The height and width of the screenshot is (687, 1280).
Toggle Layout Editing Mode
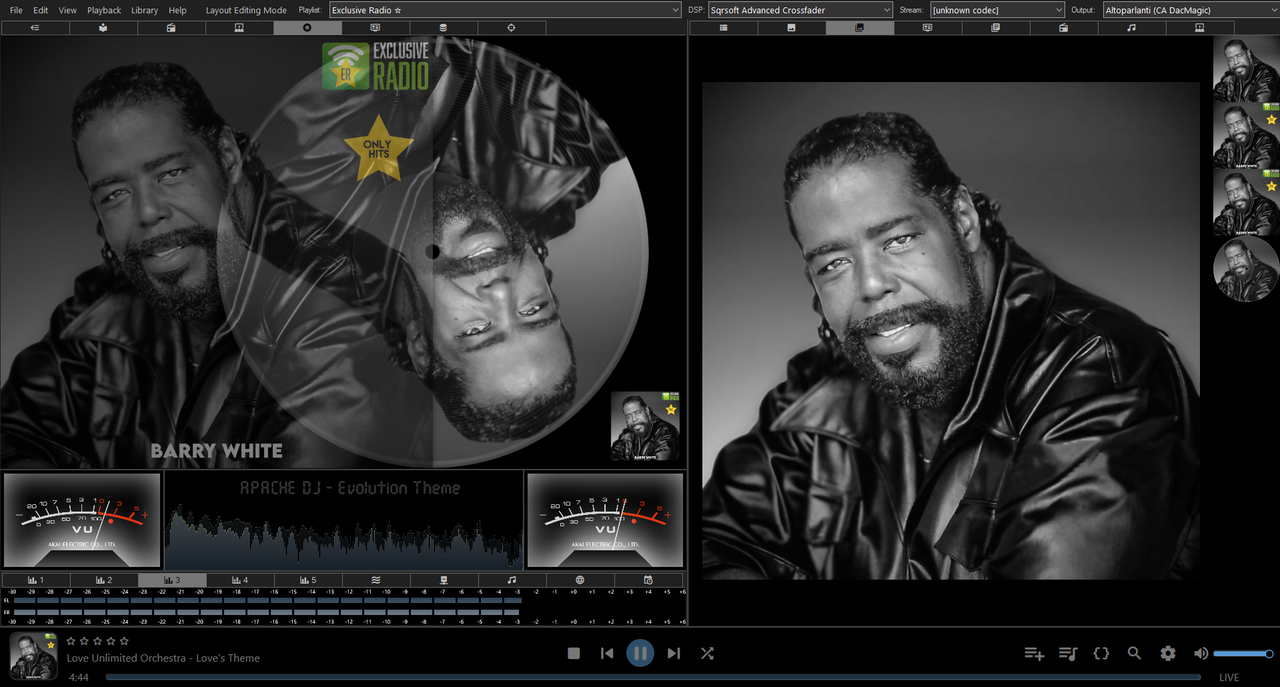coord(246,10)
